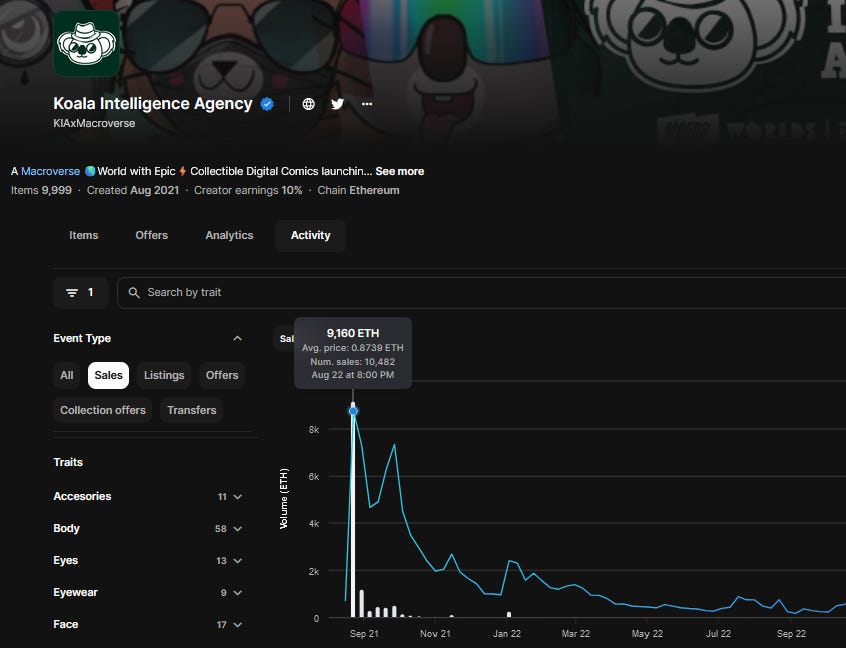Click the Avg. price 0.8739 ETH line
The image size is (846, 648).
point(353,348)
